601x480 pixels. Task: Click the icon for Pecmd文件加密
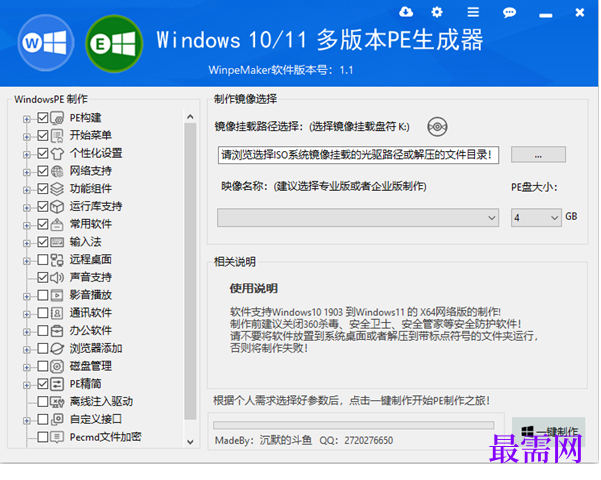pyautogui.click(x=57, y=437)
